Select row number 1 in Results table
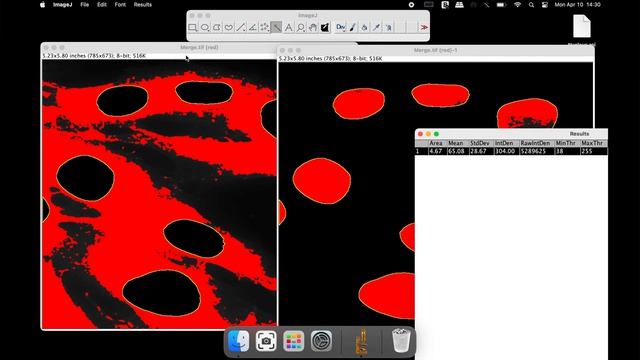The width and height of the screenshot is (640, 360). 418,151
